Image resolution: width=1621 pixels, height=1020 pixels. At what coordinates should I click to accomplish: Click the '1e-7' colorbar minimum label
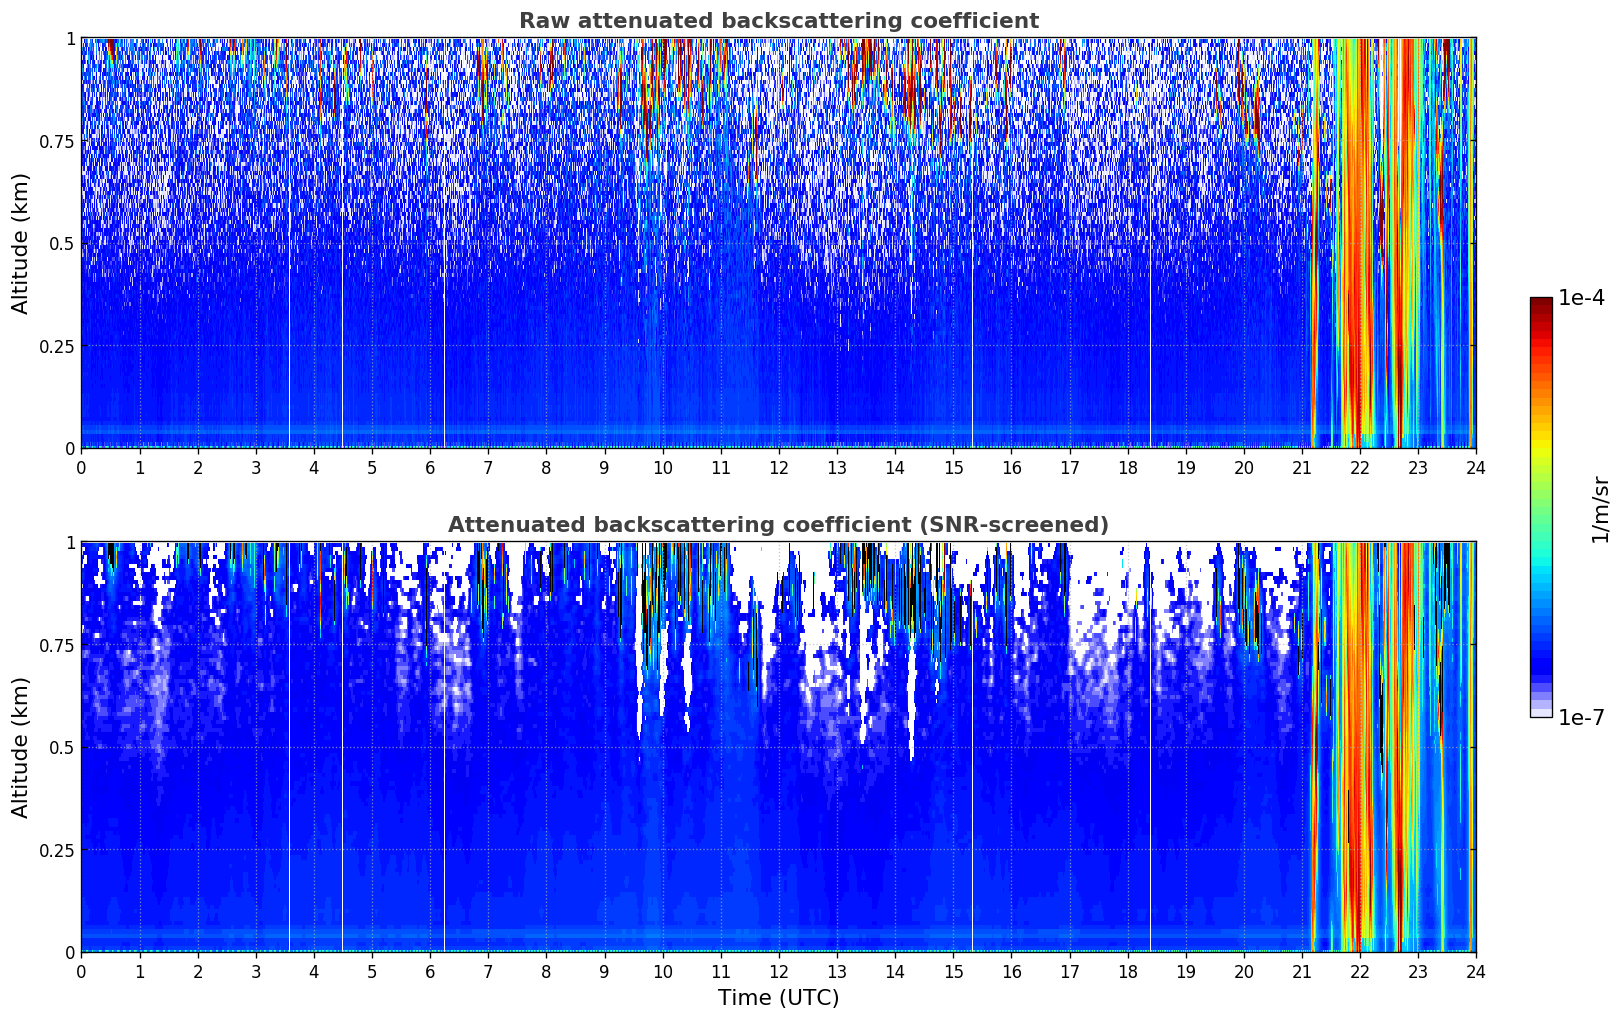[x=1581, y=718]
